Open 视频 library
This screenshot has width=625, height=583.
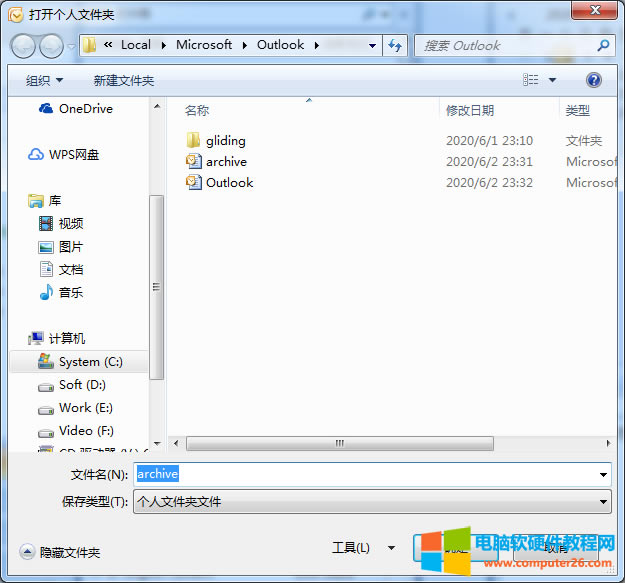(x=71, y=223)
